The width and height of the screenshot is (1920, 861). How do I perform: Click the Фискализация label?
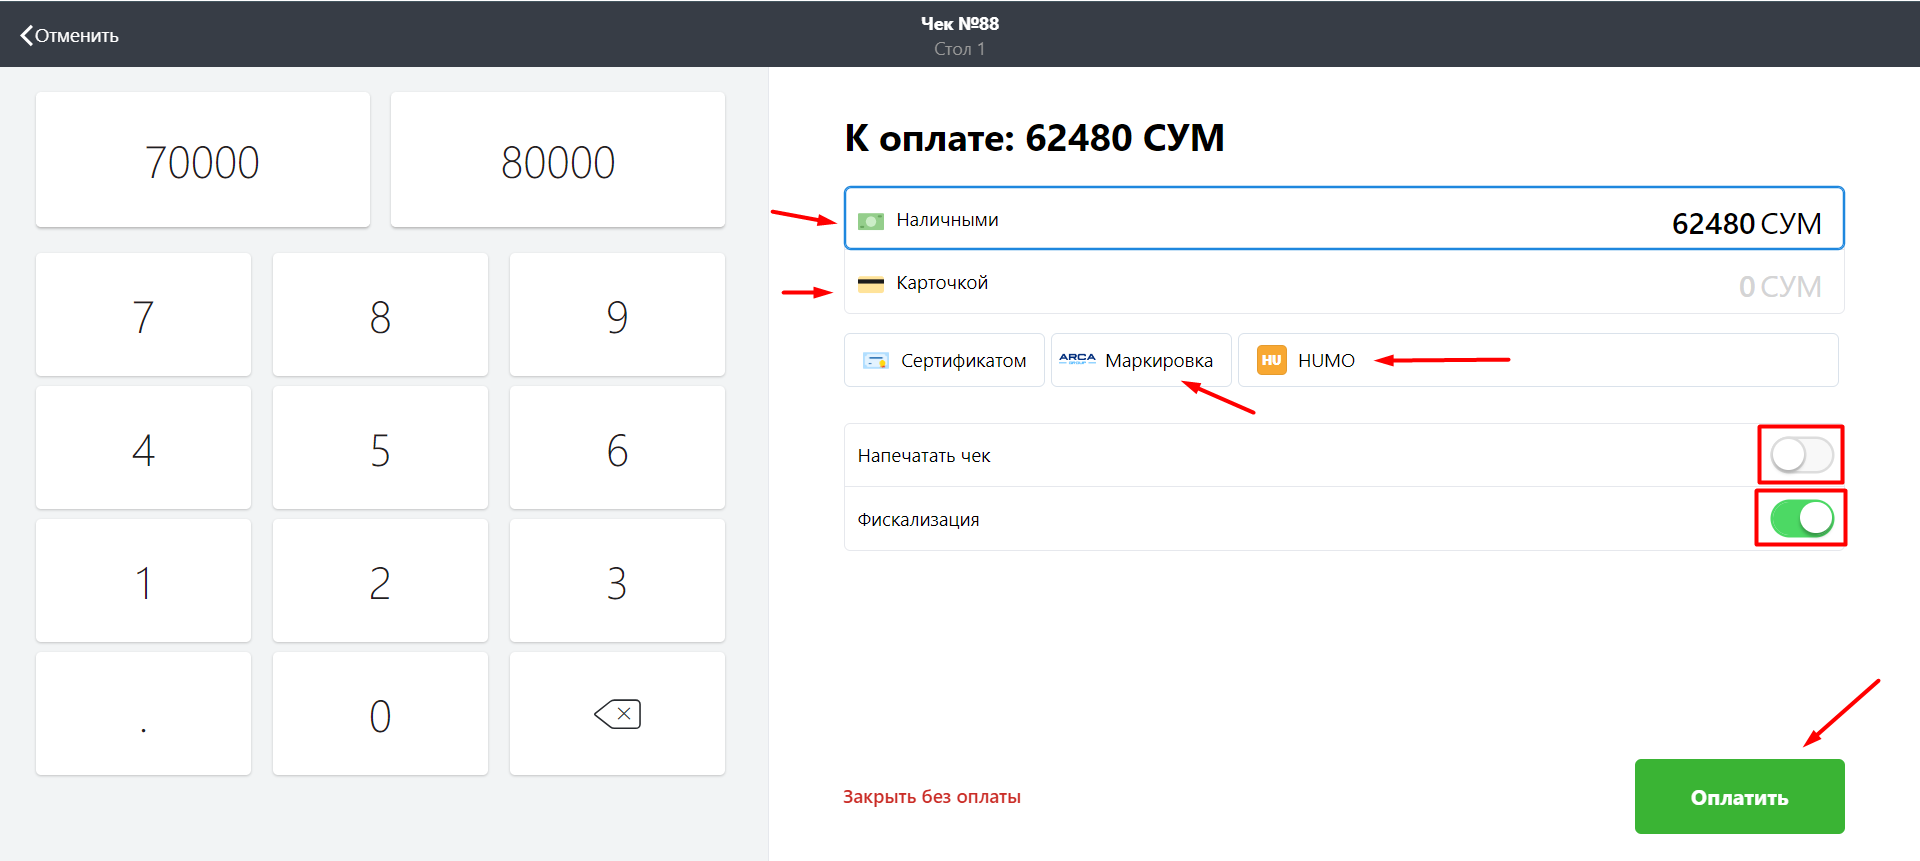click(918, 520)
